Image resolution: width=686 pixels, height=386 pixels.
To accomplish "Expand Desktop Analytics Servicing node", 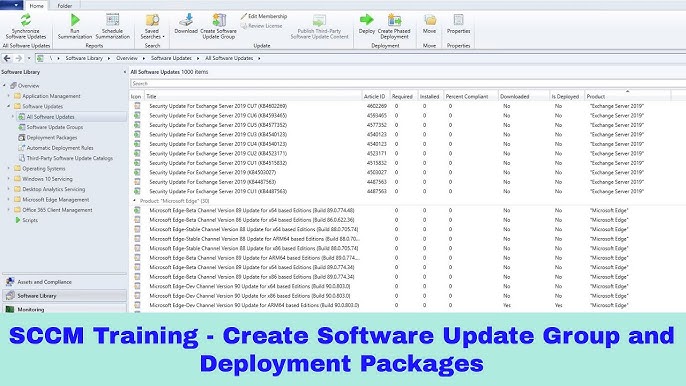I will (x=8, y=189).
